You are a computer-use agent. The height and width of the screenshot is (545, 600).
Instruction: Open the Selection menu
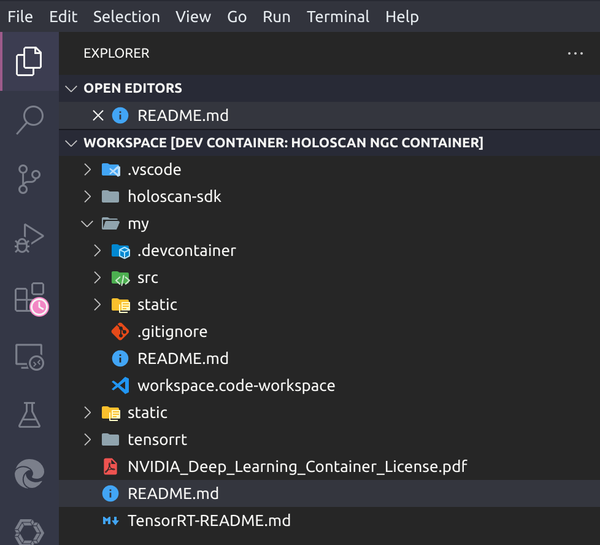[127, 17]
